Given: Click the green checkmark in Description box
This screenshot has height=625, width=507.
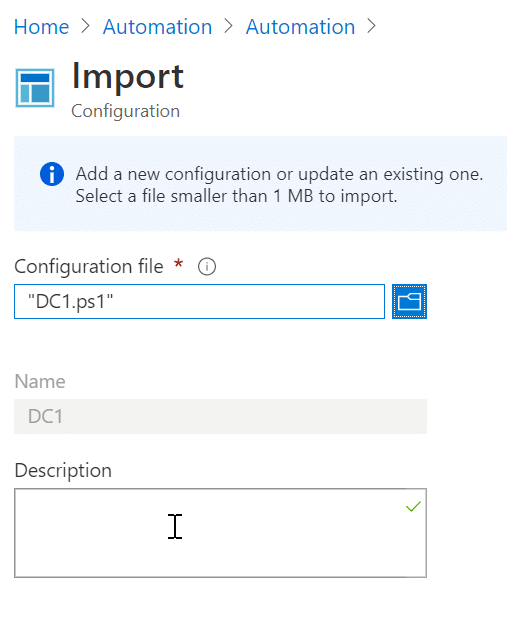Looking at the screenshot, I should (x=413, y=506).
